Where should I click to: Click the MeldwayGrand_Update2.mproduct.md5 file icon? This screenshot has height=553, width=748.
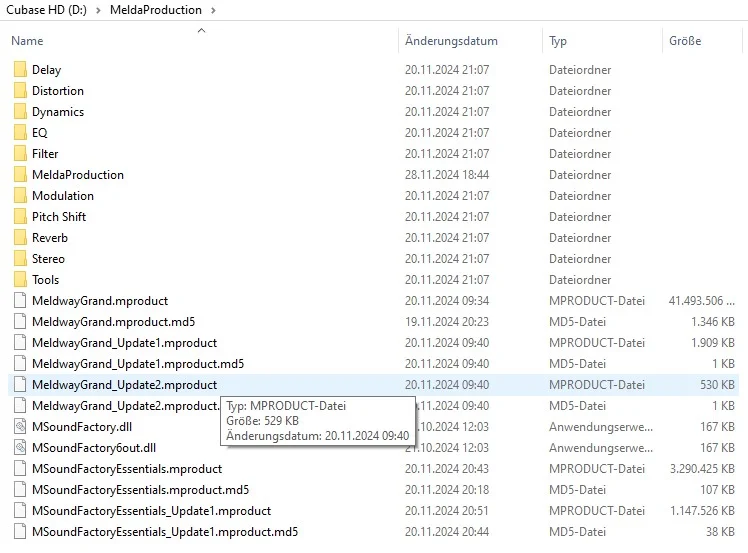tap(20, 406)
